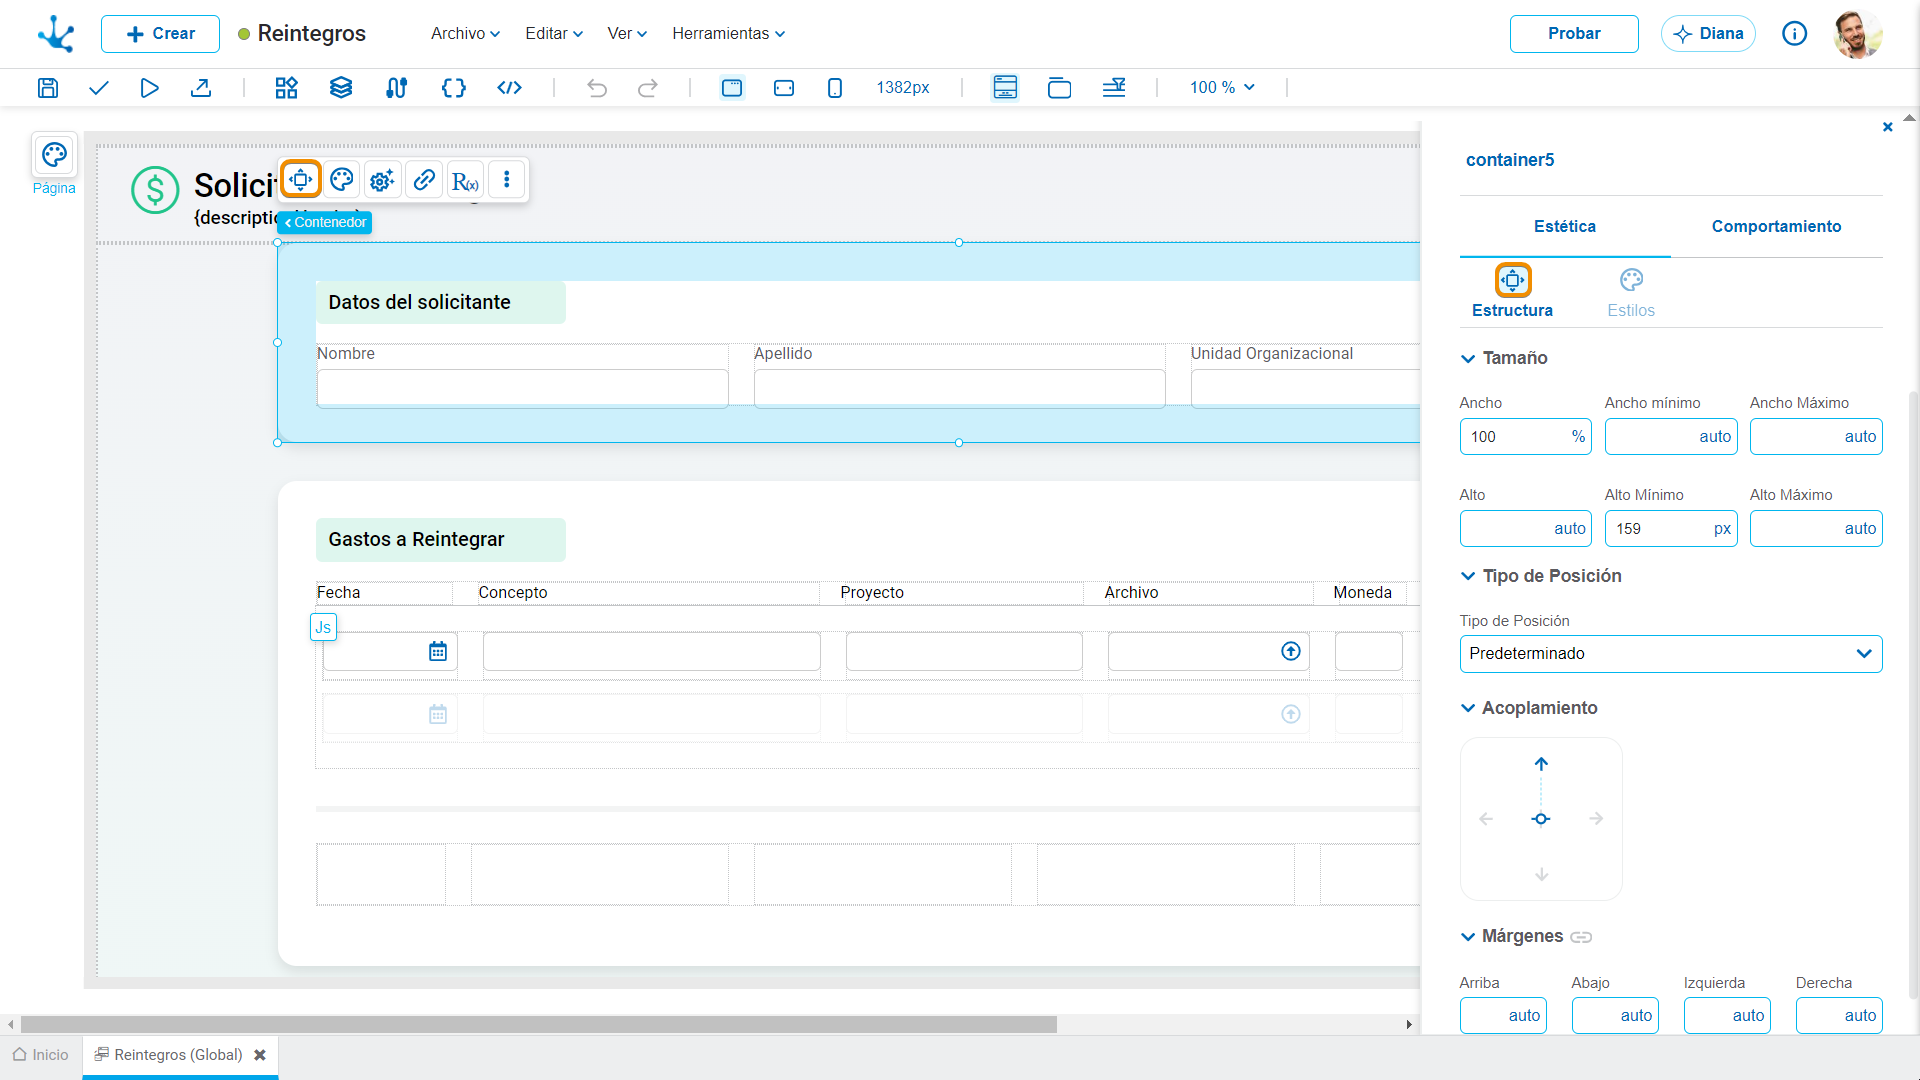
Task: Click the floating toolbar settings gear
Action: [x=382, y=180]
